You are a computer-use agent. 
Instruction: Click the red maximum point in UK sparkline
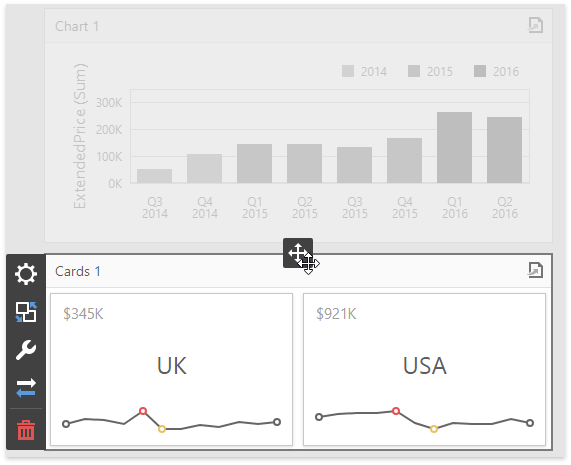pos(143,411)
